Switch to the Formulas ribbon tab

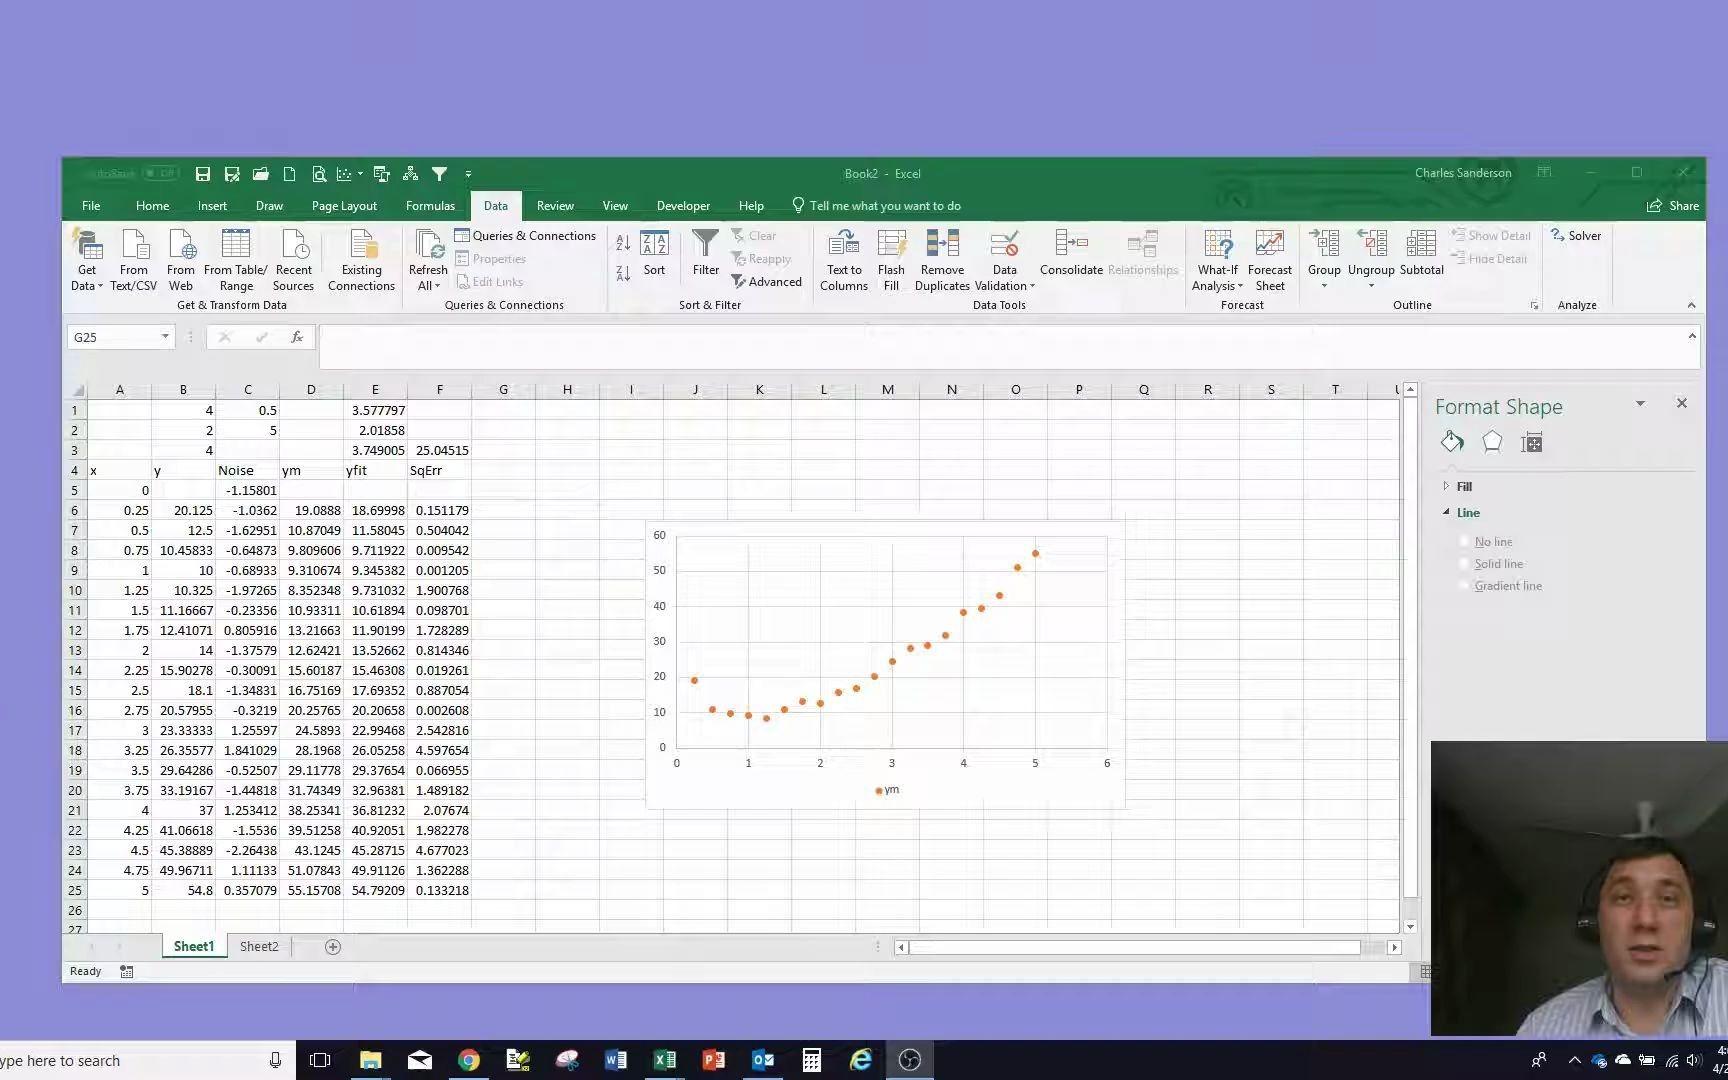point(430,205)
